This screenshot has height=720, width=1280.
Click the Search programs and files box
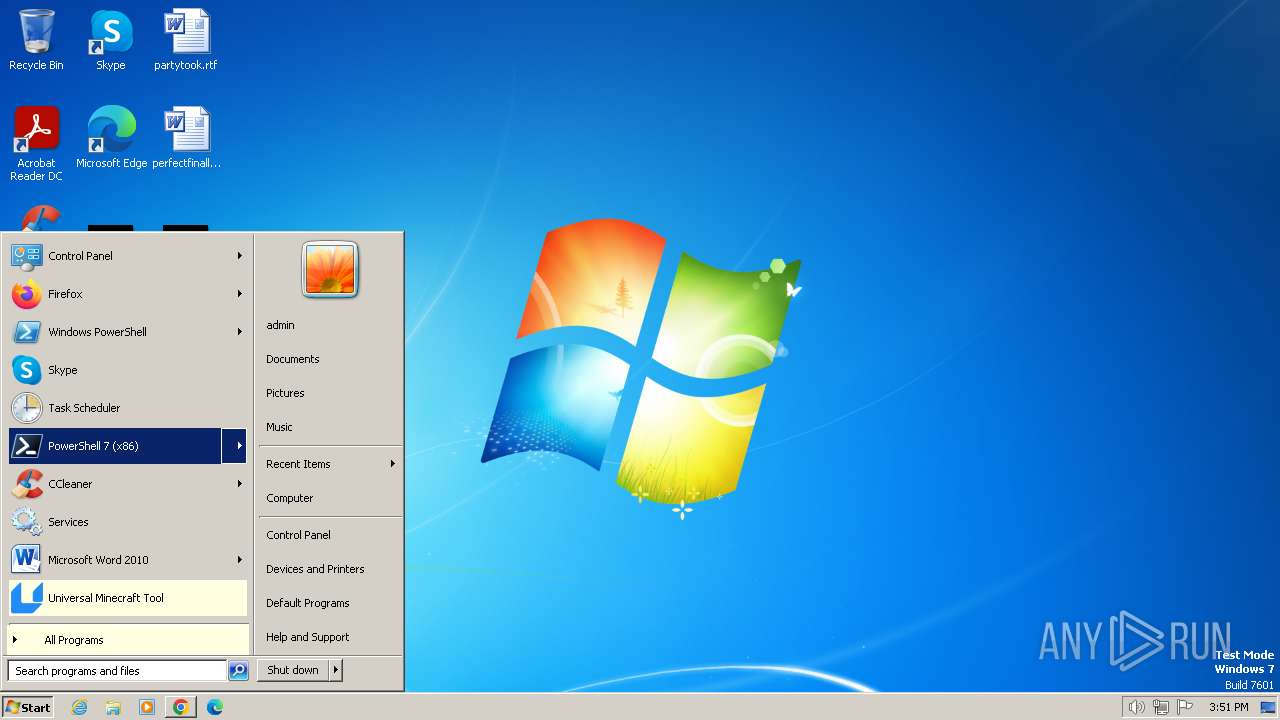117,671
